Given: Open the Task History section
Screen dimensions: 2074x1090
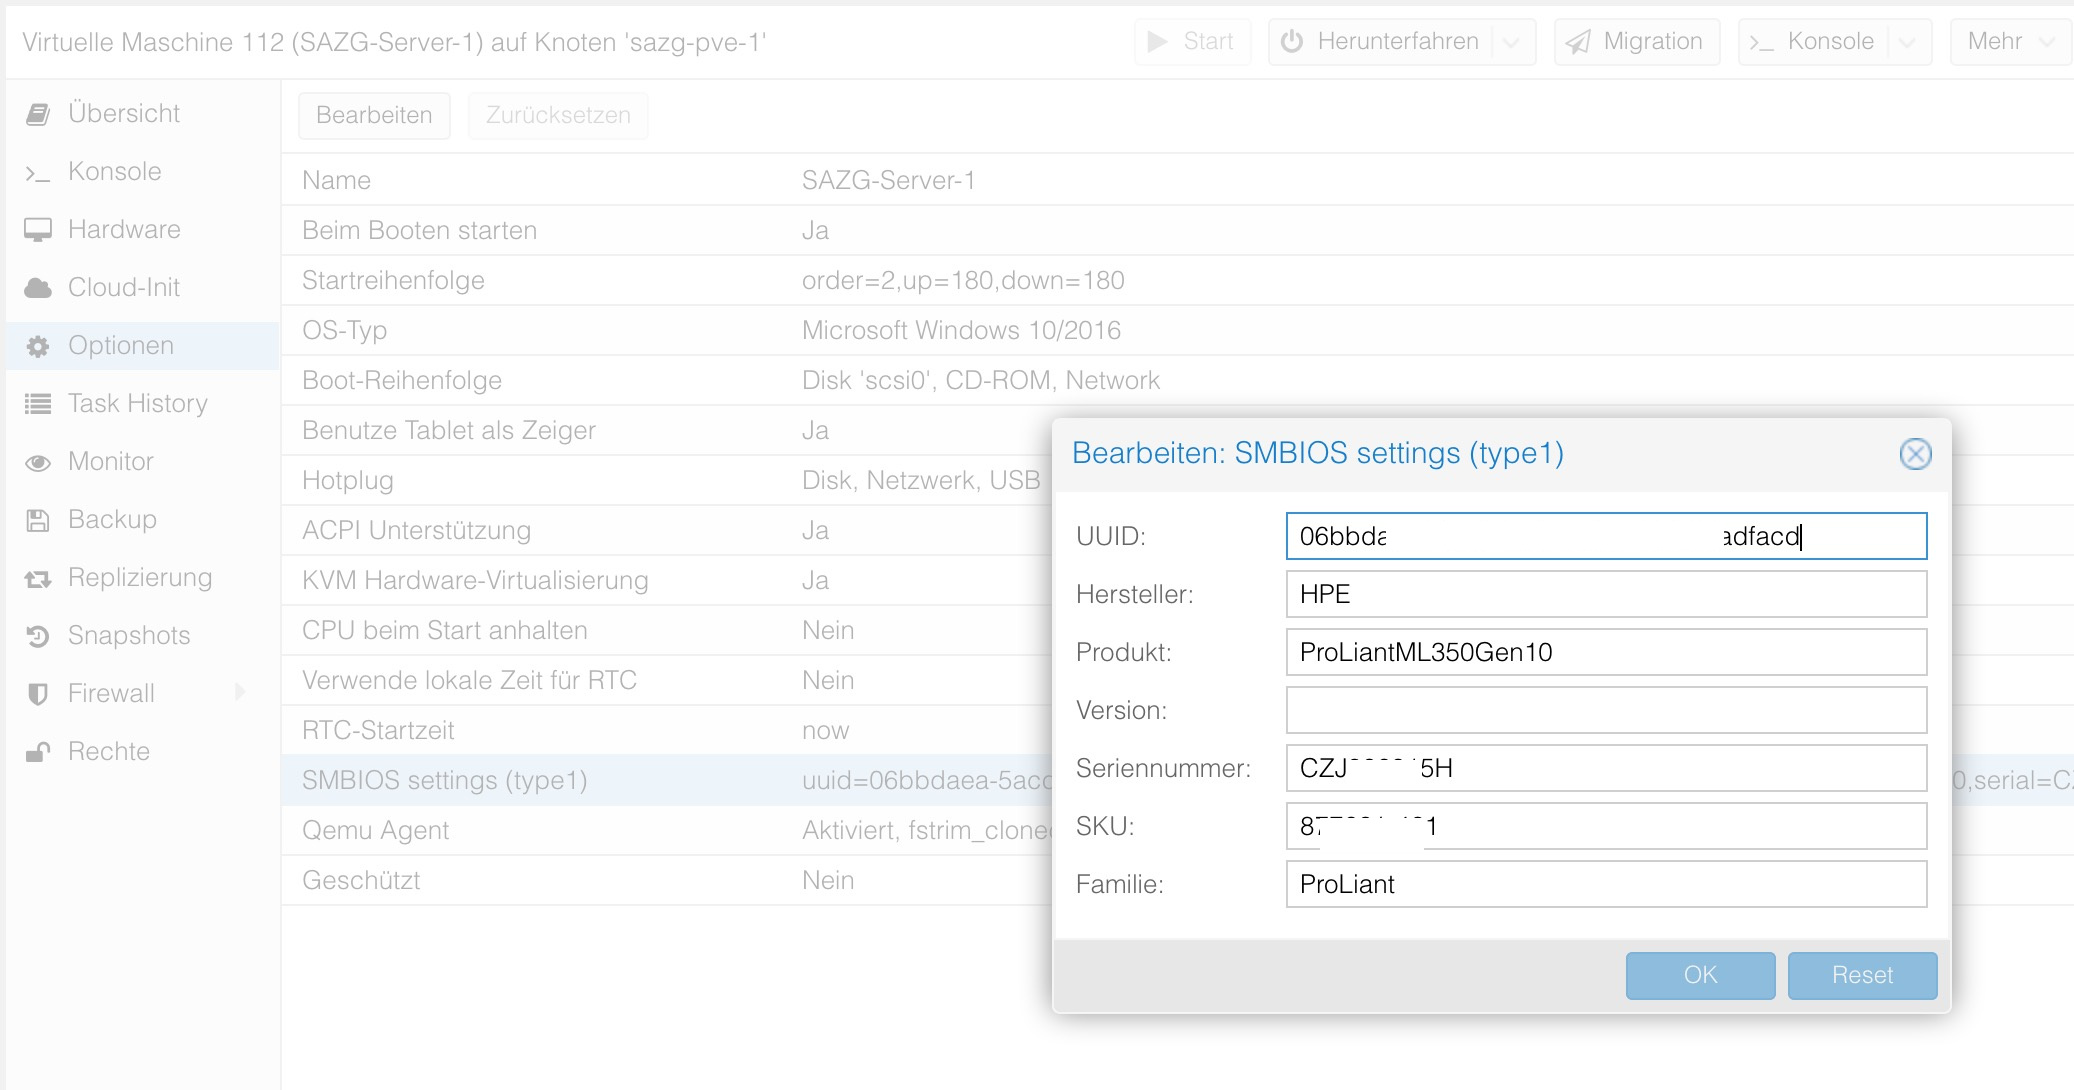Looking at the screenshot, I should (142, 404).
